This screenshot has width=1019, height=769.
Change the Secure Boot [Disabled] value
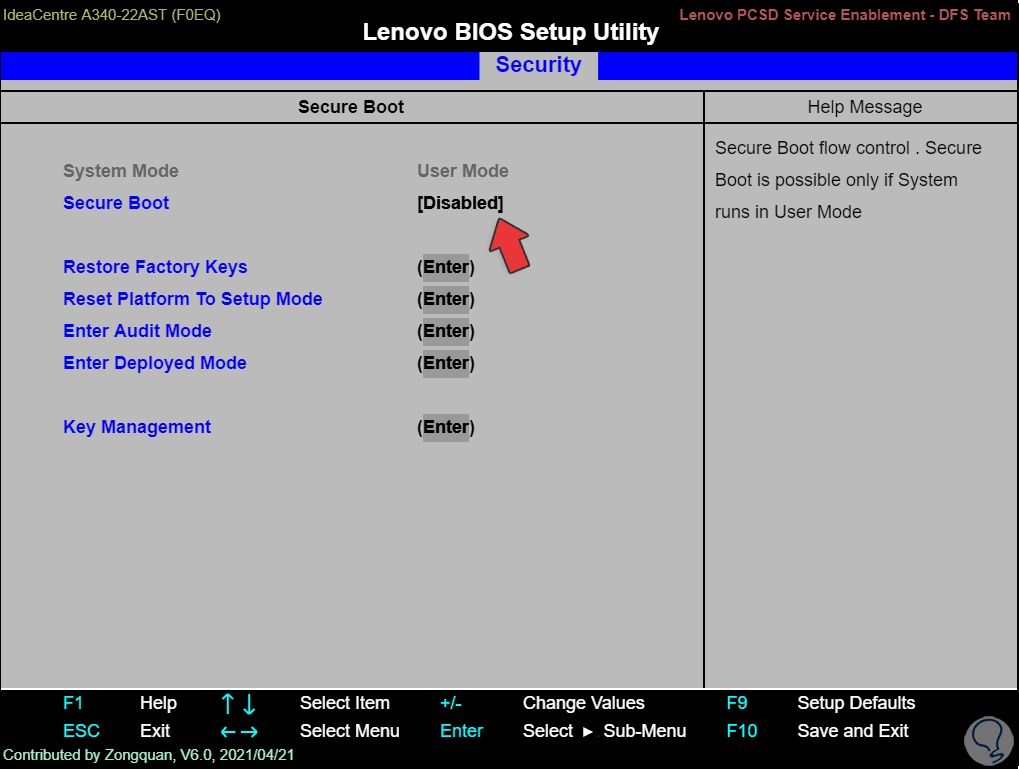460,203
